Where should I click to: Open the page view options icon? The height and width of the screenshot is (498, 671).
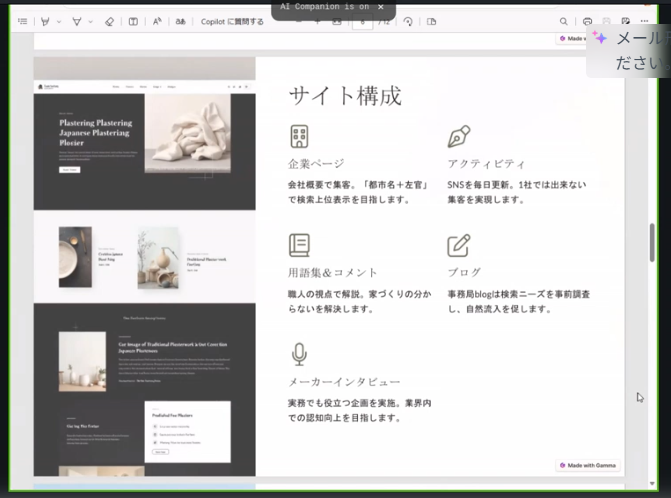[x=431, y=21]
